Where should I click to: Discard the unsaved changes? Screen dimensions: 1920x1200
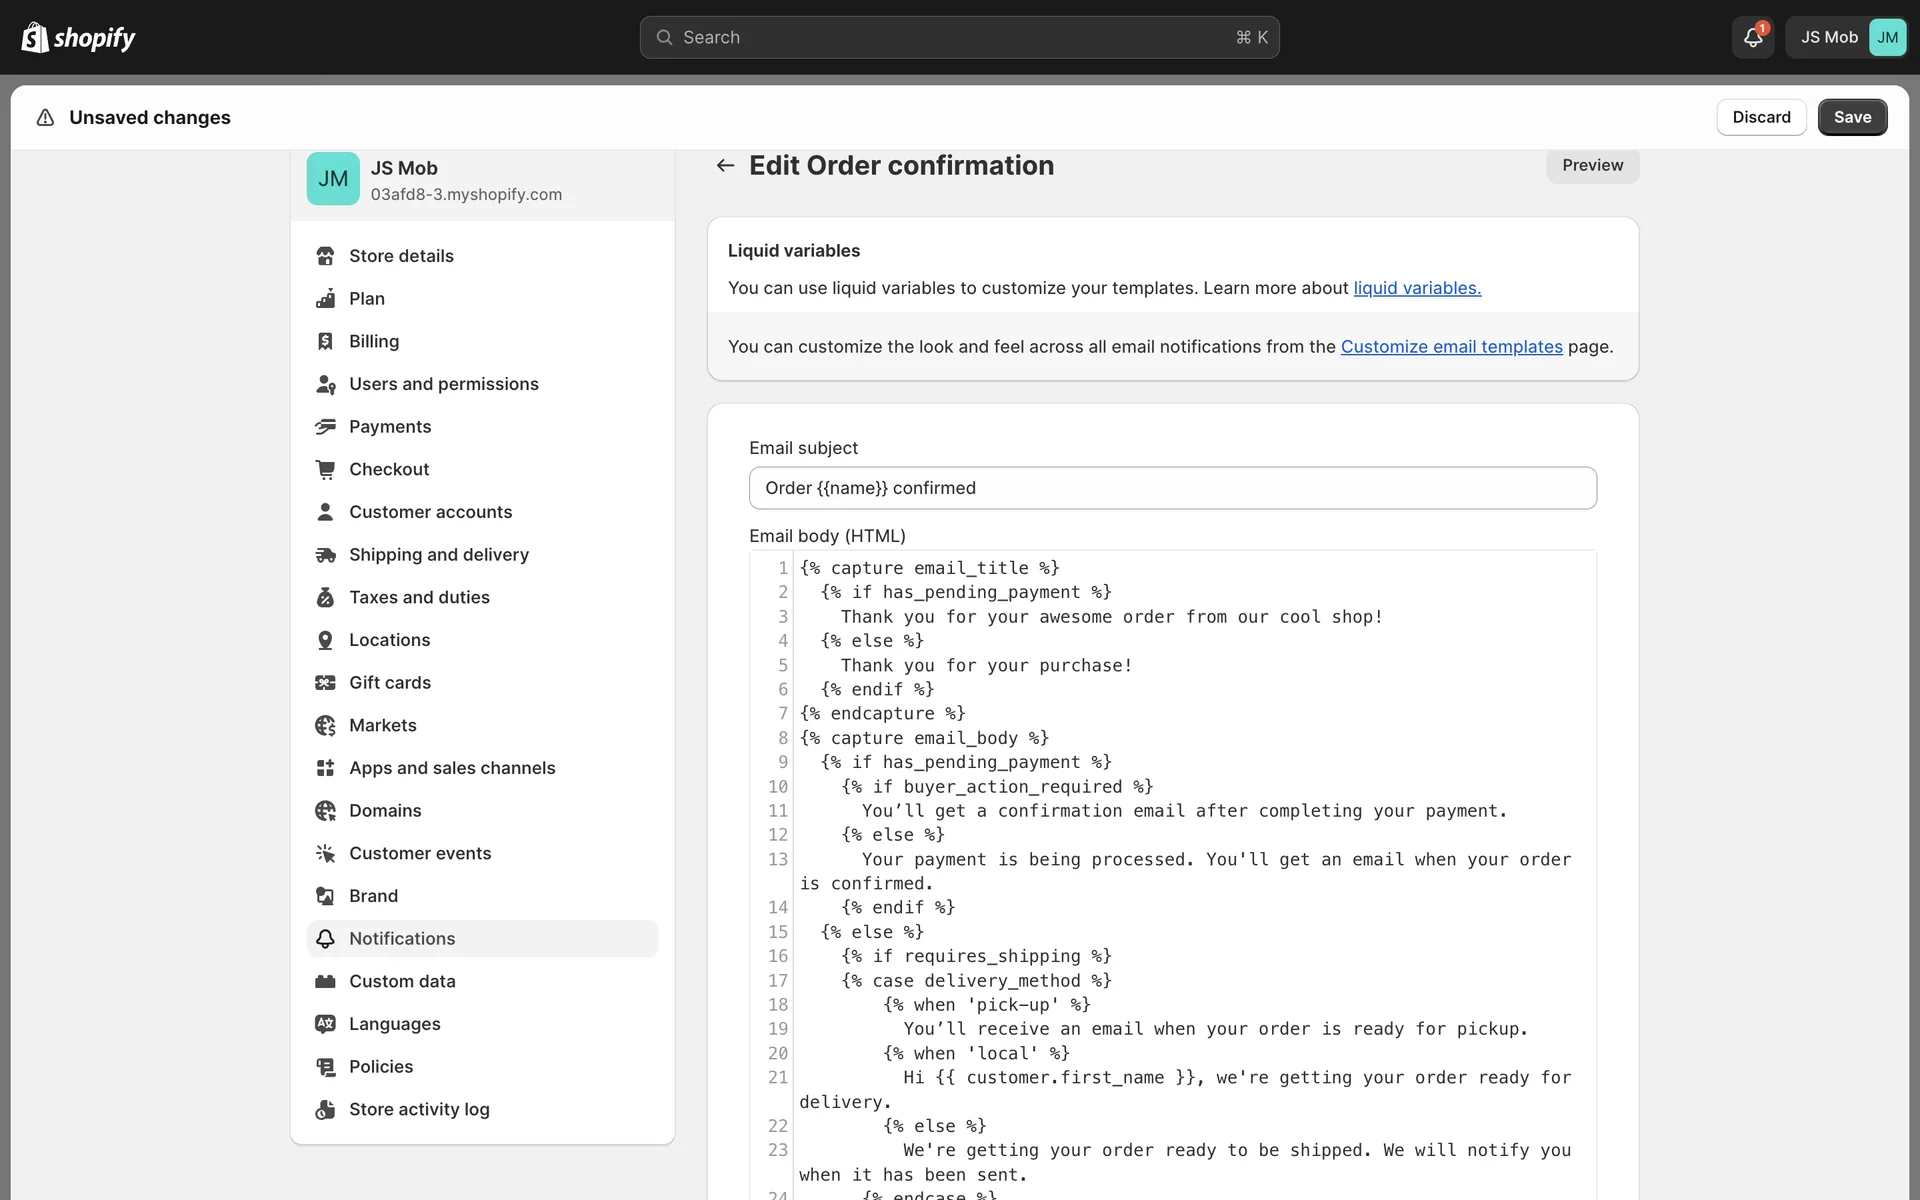[x=1761, y=117]
